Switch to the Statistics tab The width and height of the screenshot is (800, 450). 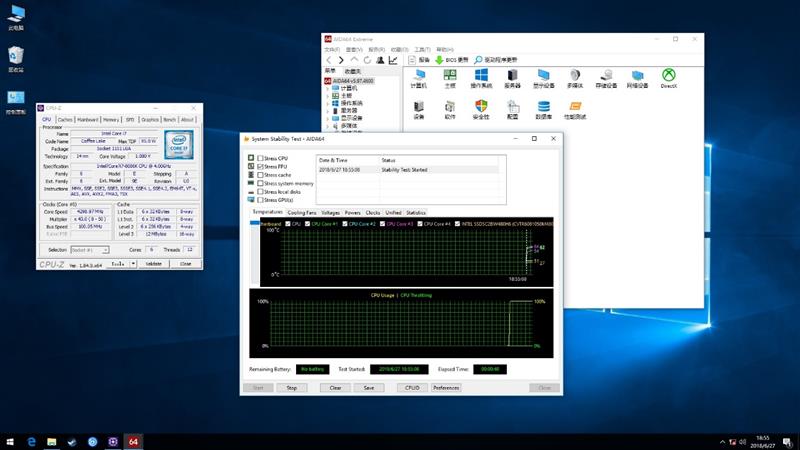(x=416, y=213)
